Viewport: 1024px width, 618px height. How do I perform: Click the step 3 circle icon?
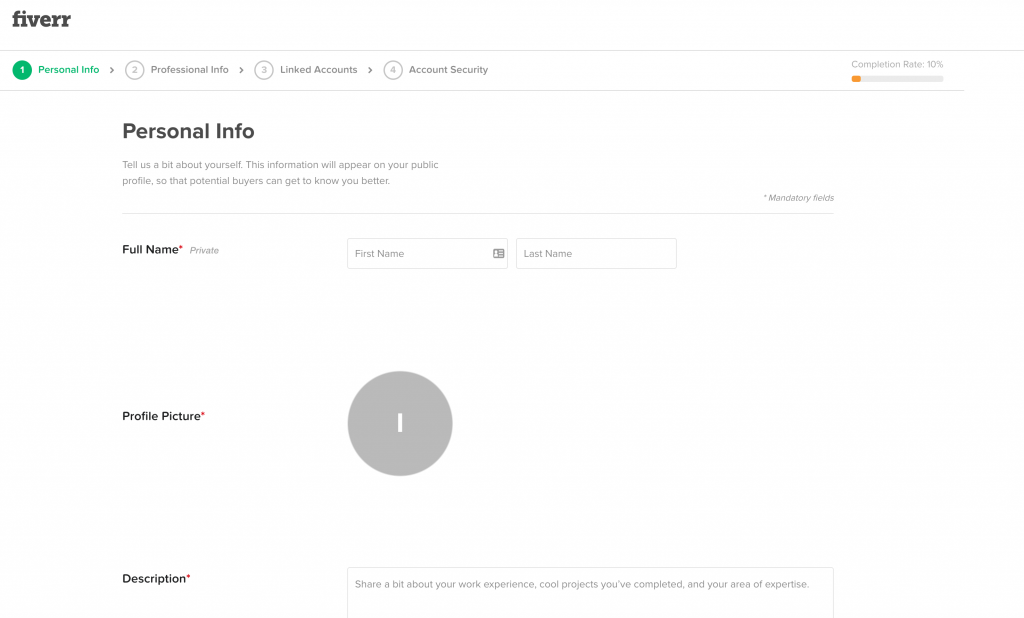tap(264, 69)
